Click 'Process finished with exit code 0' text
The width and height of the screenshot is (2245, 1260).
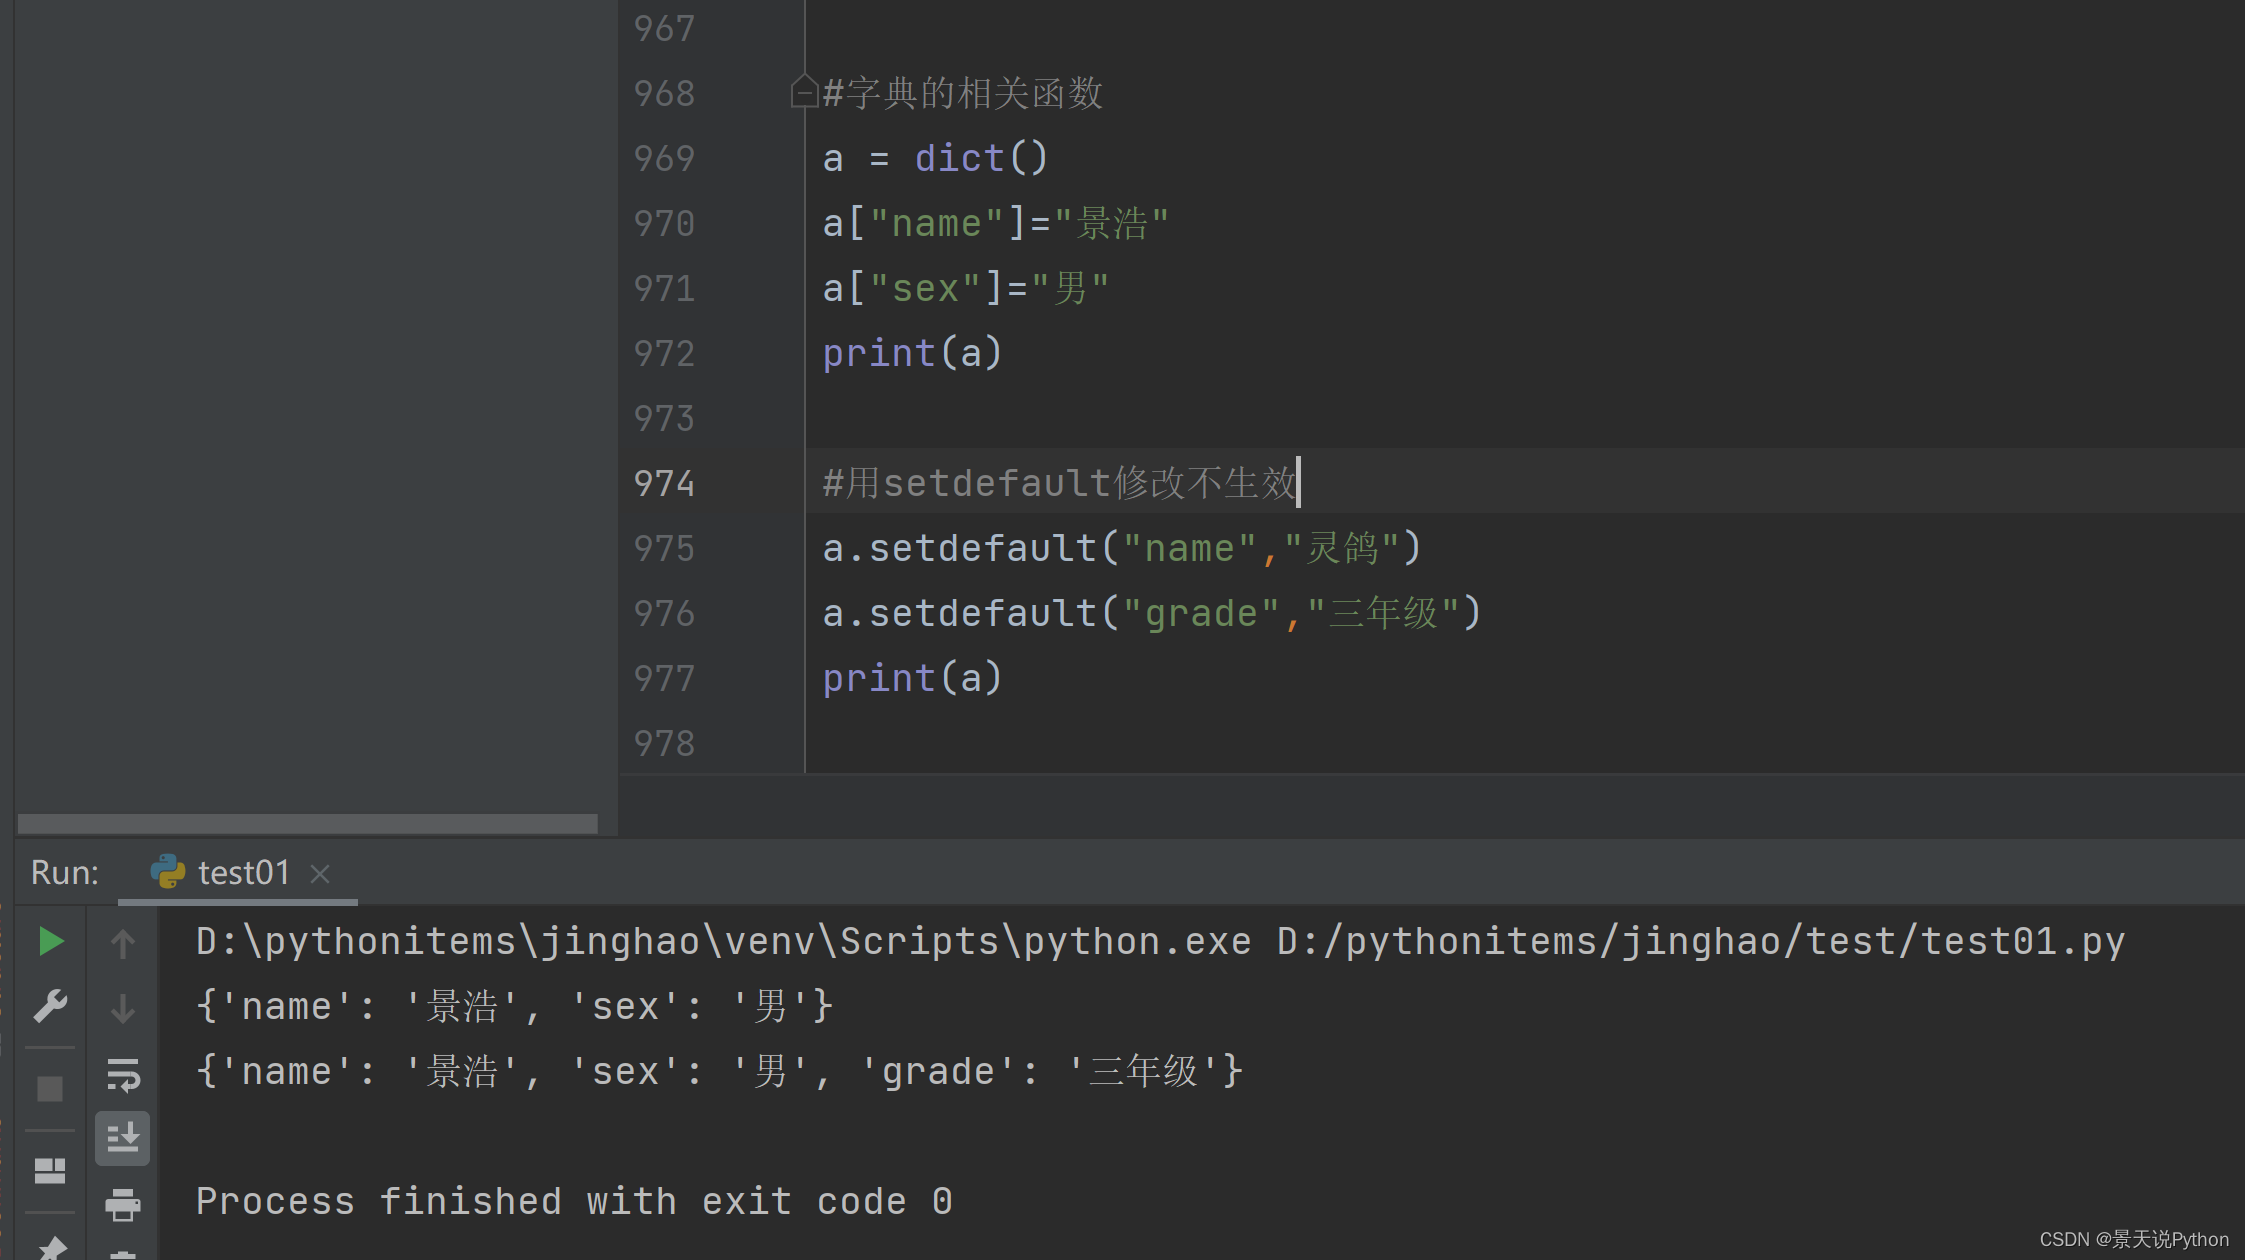(x=574, y=1202)
